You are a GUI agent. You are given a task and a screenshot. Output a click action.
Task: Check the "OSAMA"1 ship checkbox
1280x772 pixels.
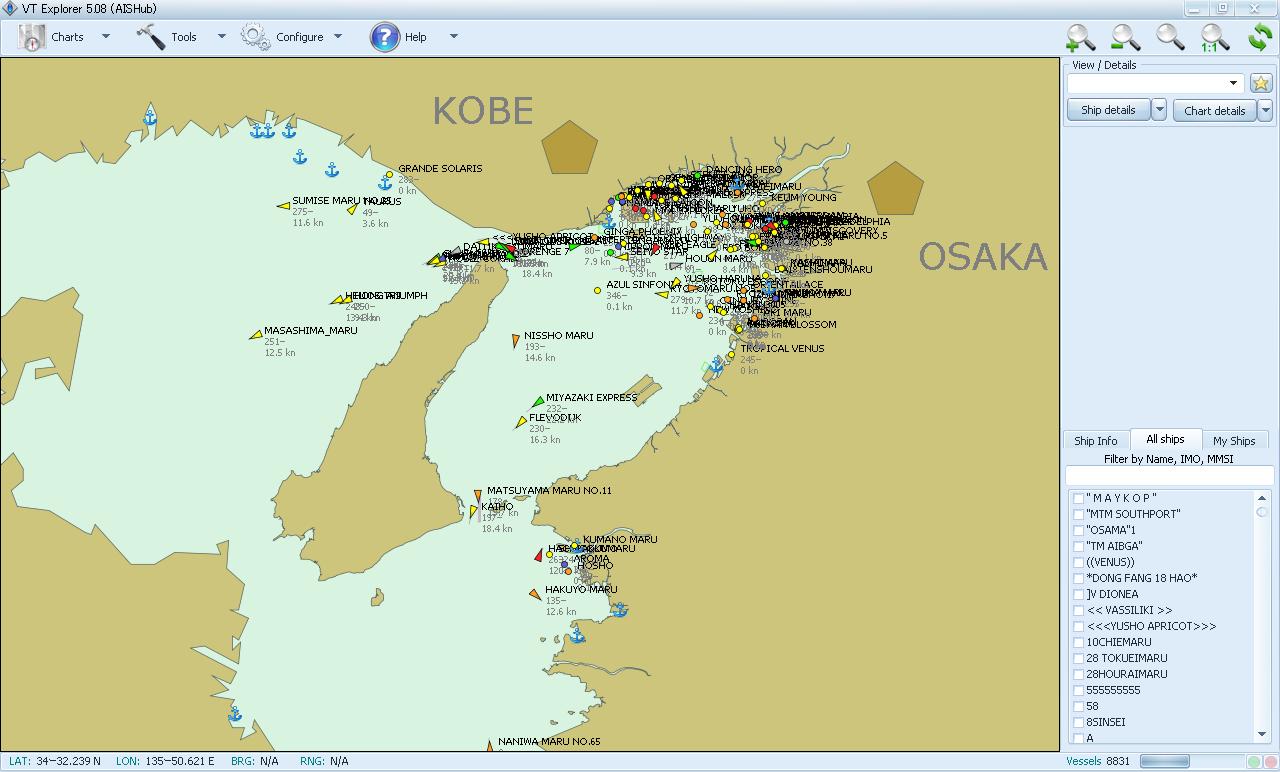coord(1079,530)
